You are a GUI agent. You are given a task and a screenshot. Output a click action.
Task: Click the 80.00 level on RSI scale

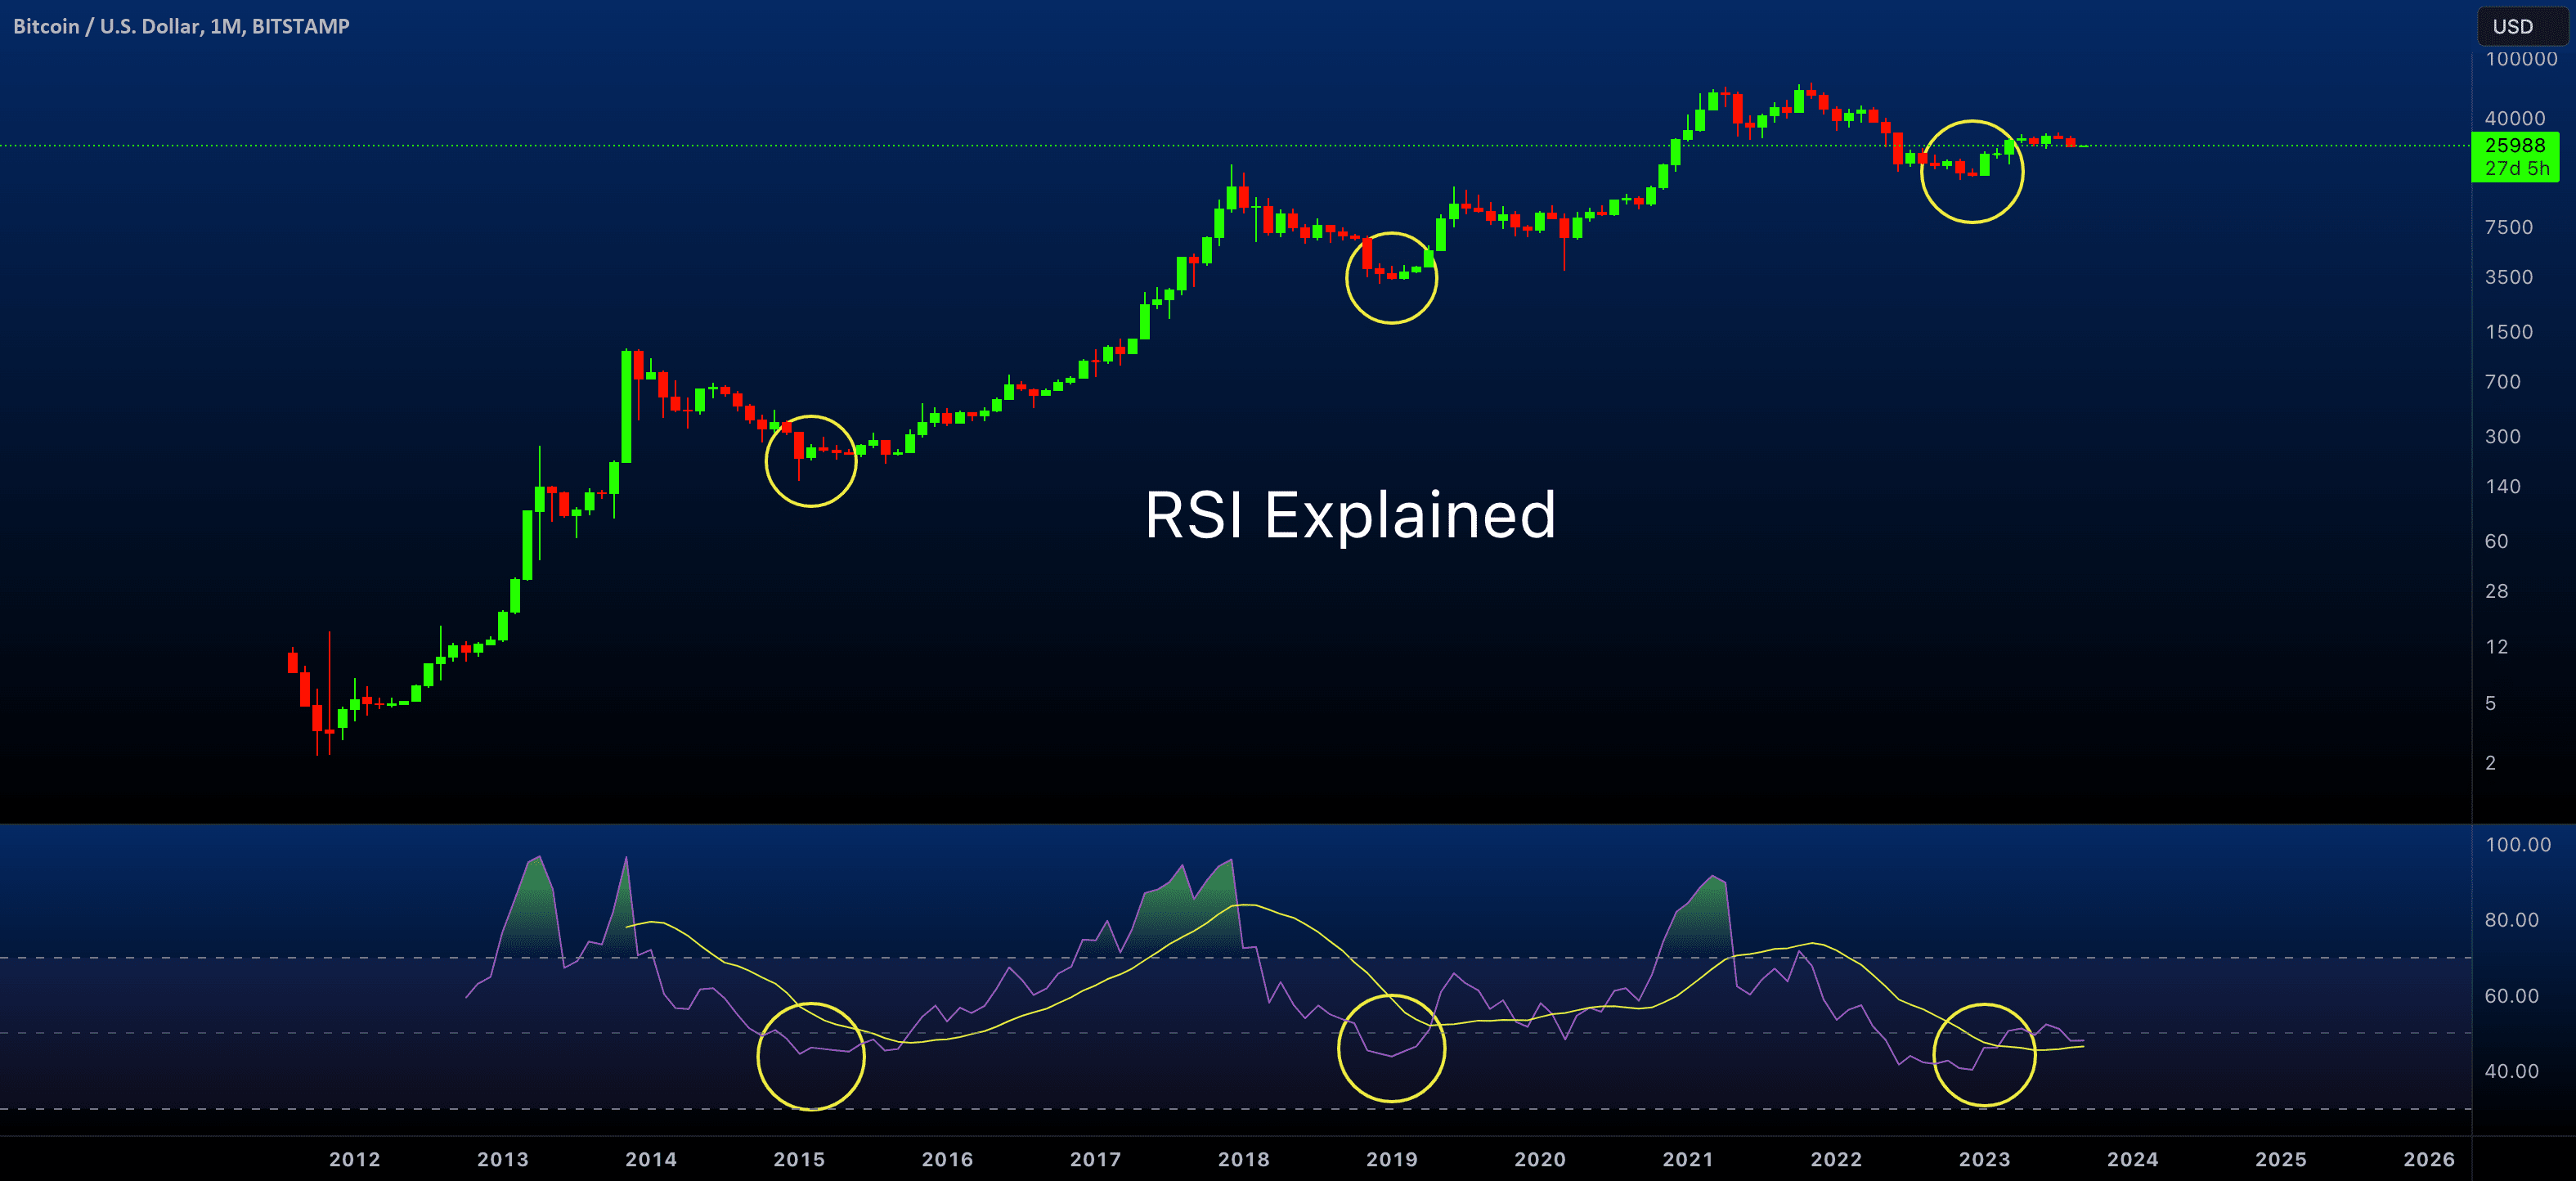click(2511, 920)
